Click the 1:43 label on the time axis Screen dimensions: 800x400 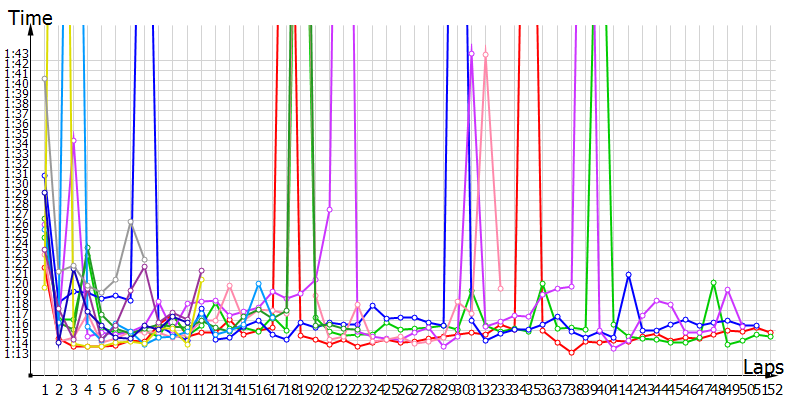(x=17, y=53)
